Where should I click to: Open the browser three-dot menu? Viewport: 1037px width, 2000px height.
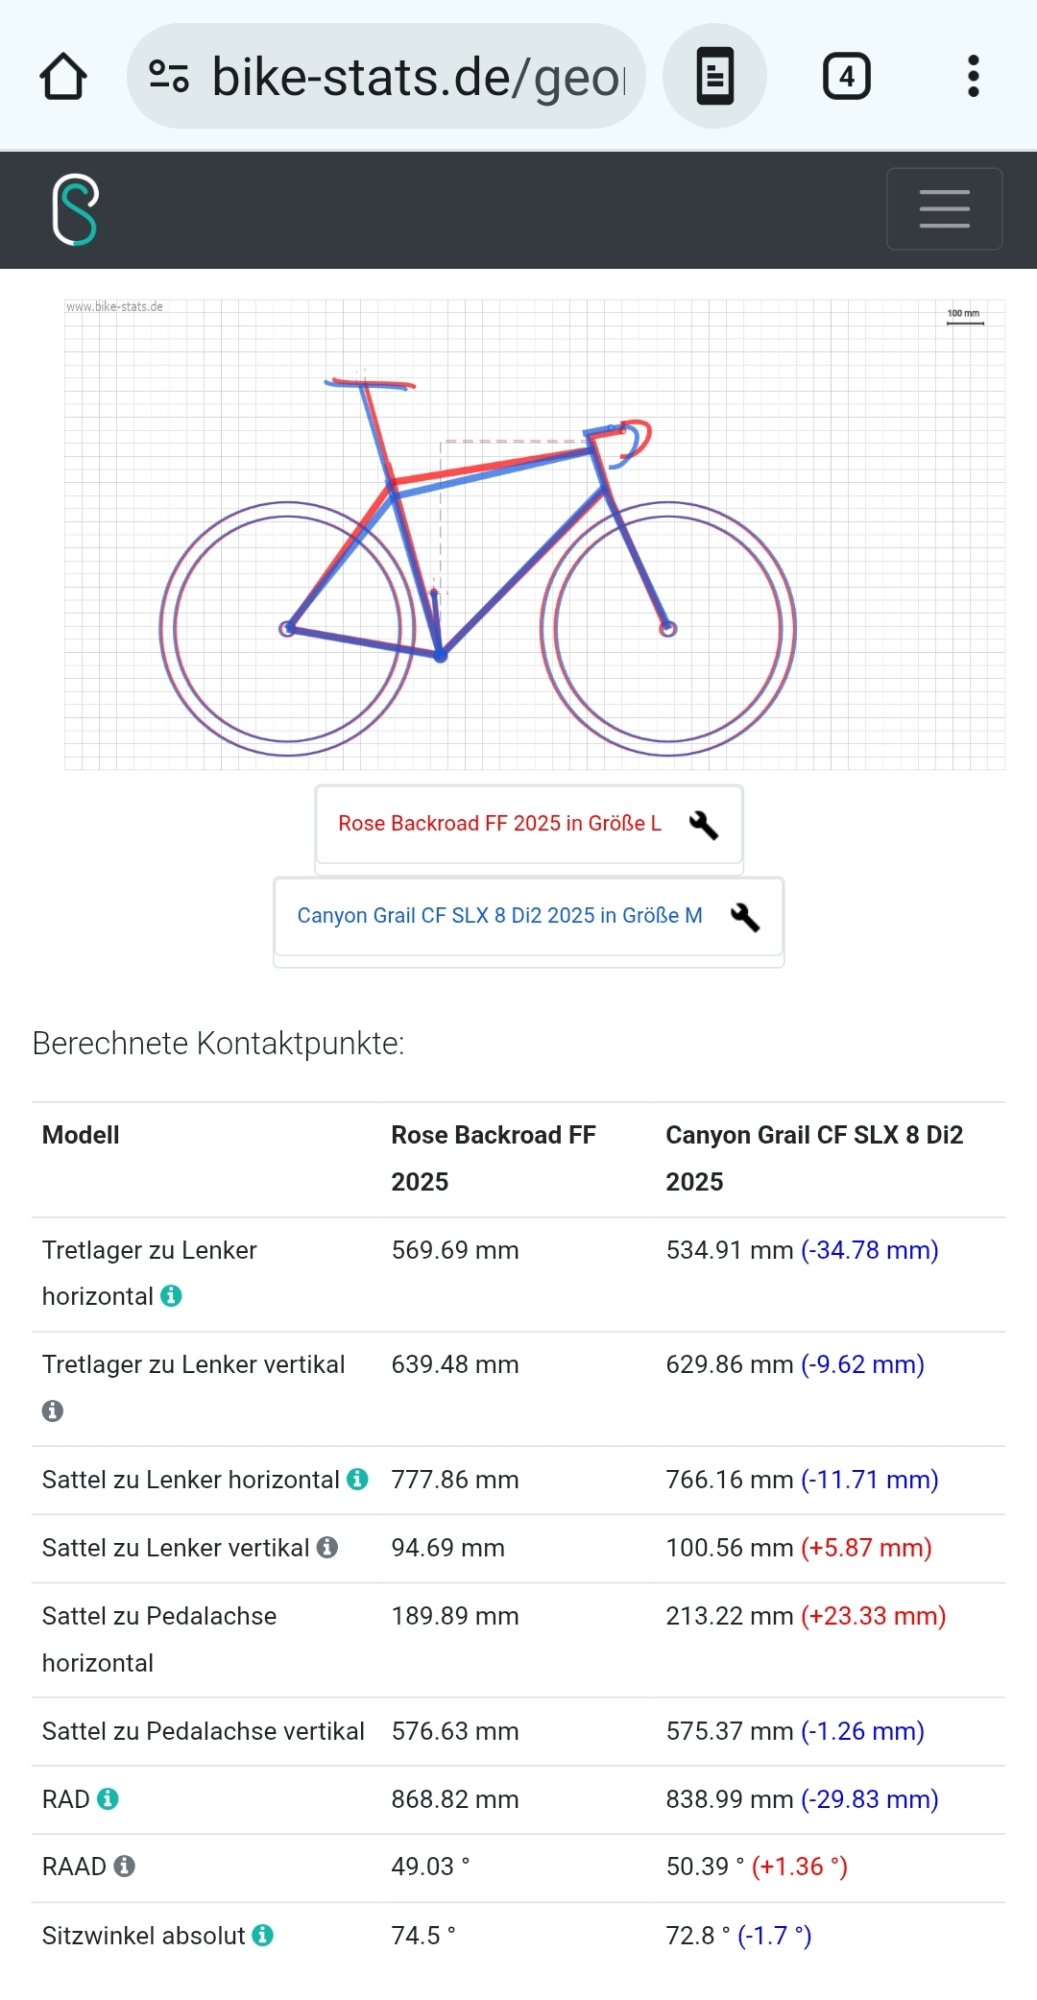pos(973,76)
